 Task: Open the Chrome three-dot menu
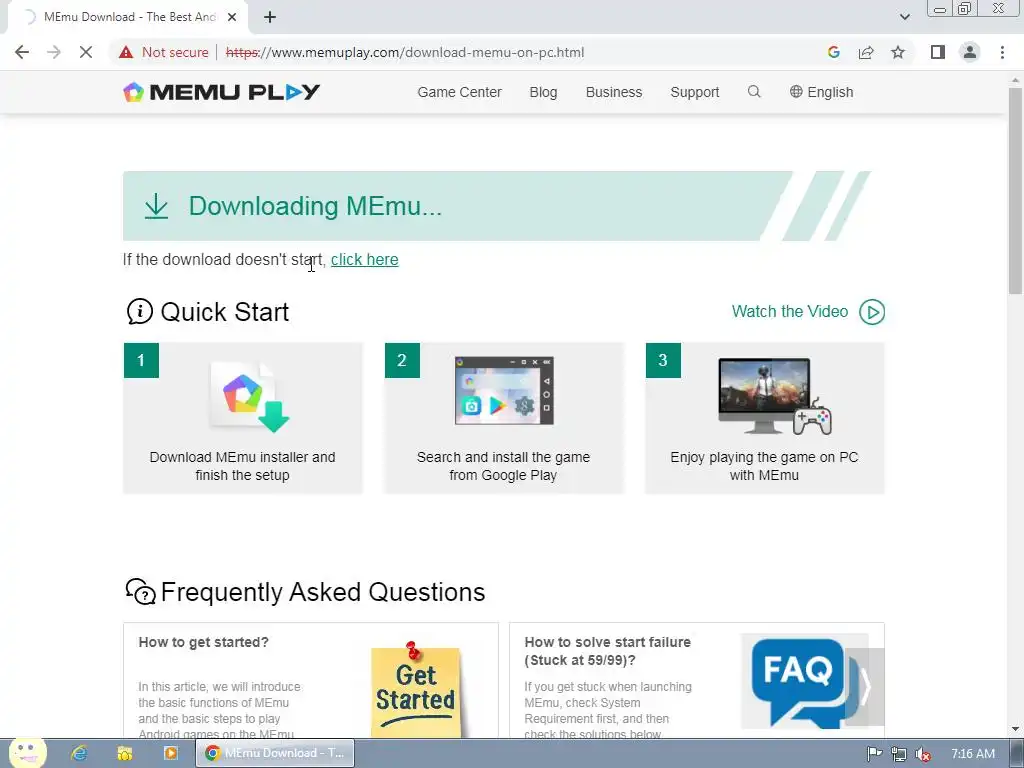1002,52
